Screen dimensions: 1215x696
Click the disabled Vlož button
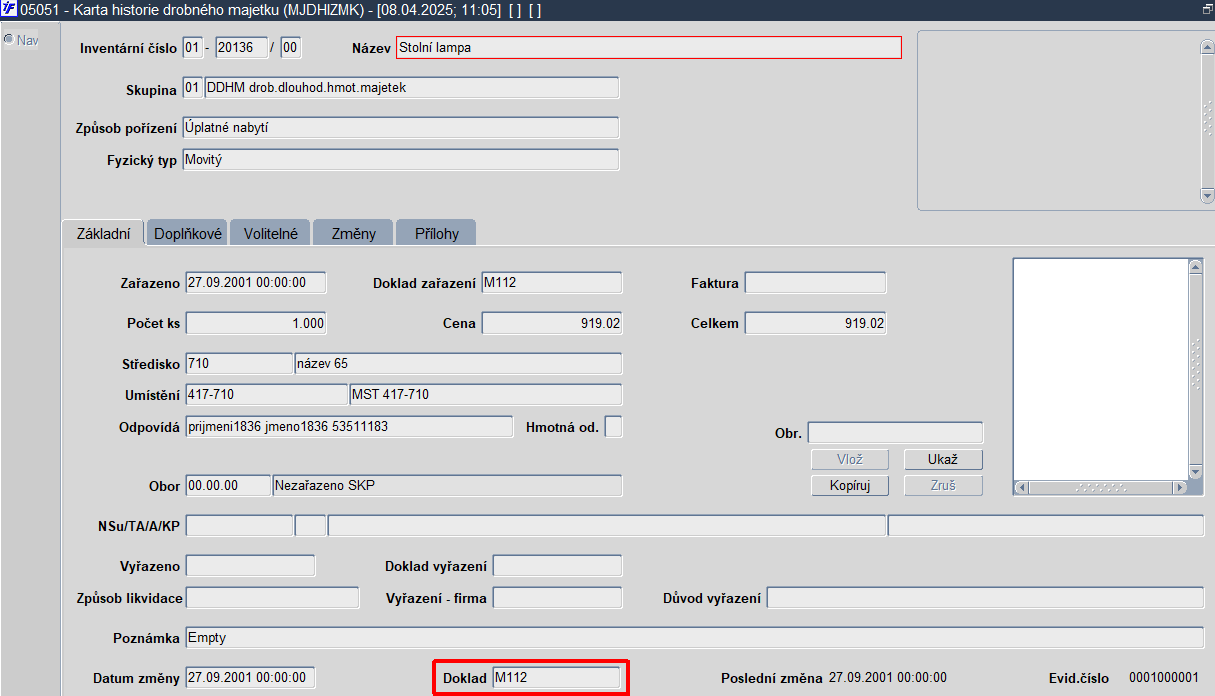(x=850, y=460)
